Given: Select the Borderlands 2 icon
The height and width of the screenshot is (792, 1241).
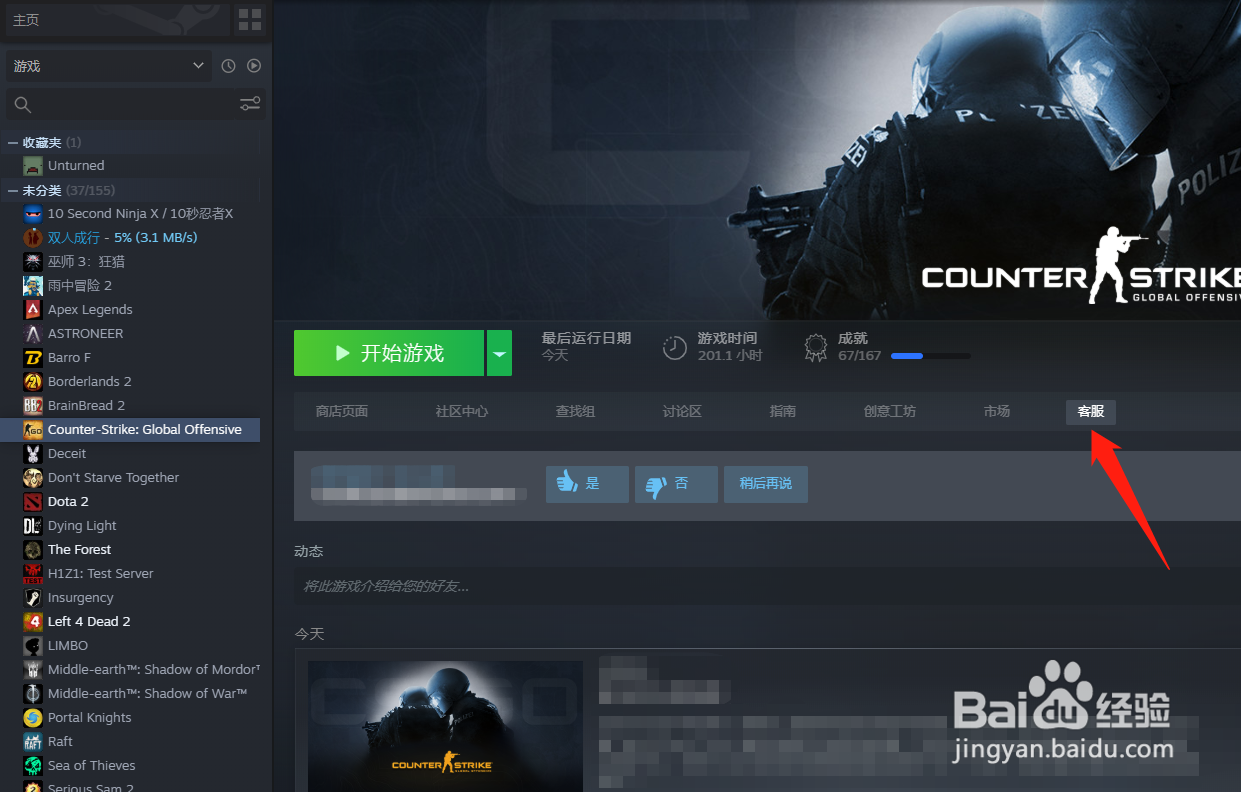Looking at the screenshot, I should coord(33,381).
